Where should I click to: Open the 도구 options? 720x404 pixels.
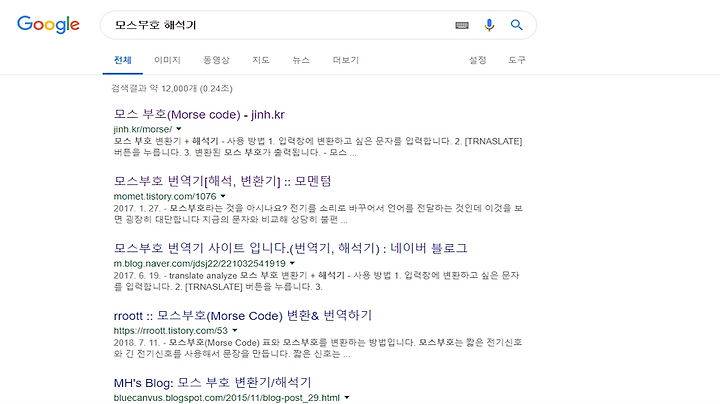(x=517, y=60)
